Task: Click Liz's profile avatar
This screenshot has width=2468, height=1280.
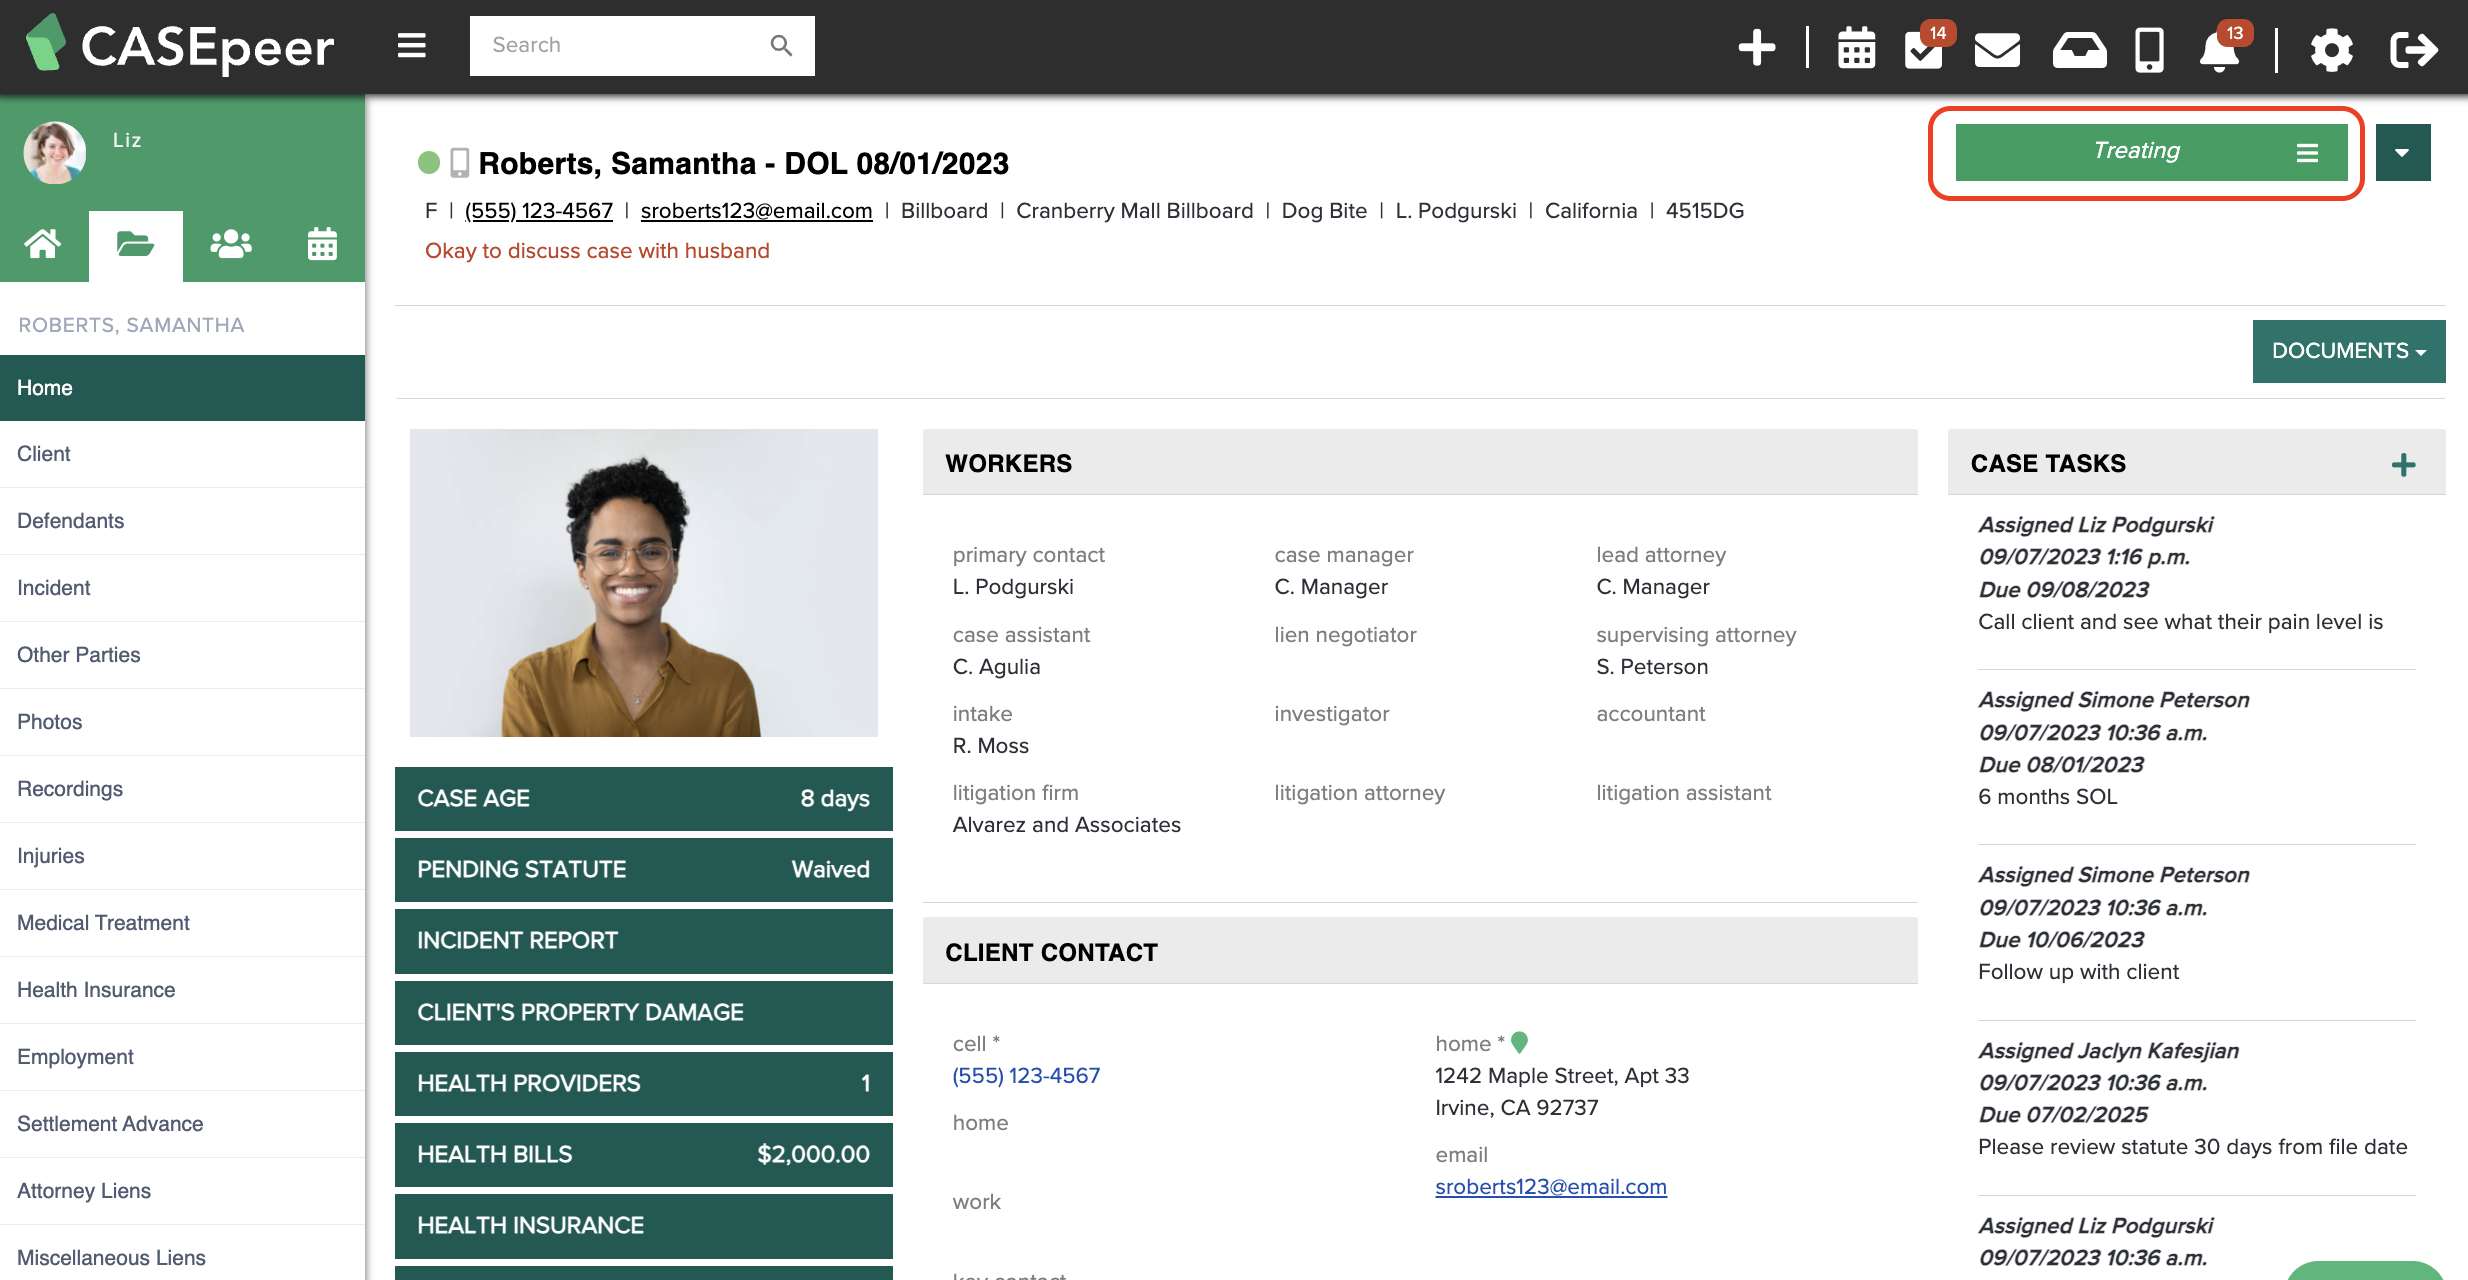Action: (x=55, y=152)
